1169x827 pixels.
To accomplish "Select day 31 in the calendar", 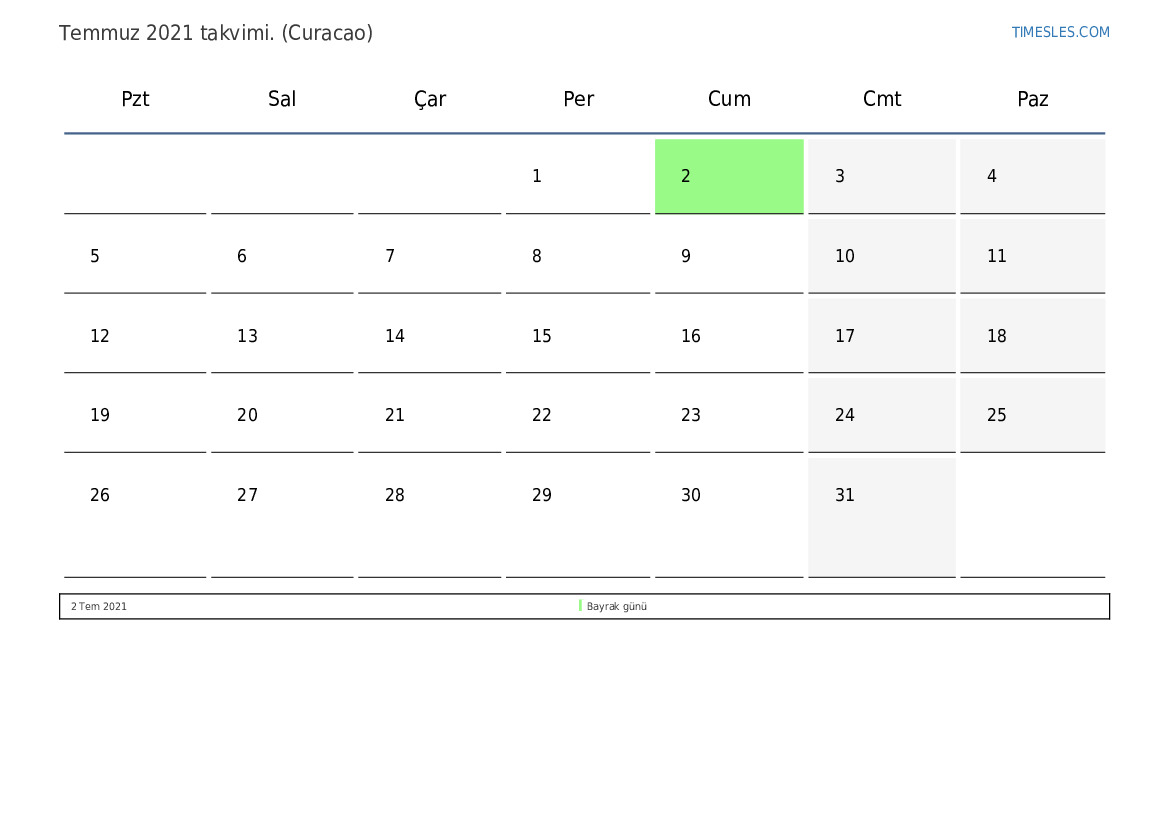I will tap(882, 517).
